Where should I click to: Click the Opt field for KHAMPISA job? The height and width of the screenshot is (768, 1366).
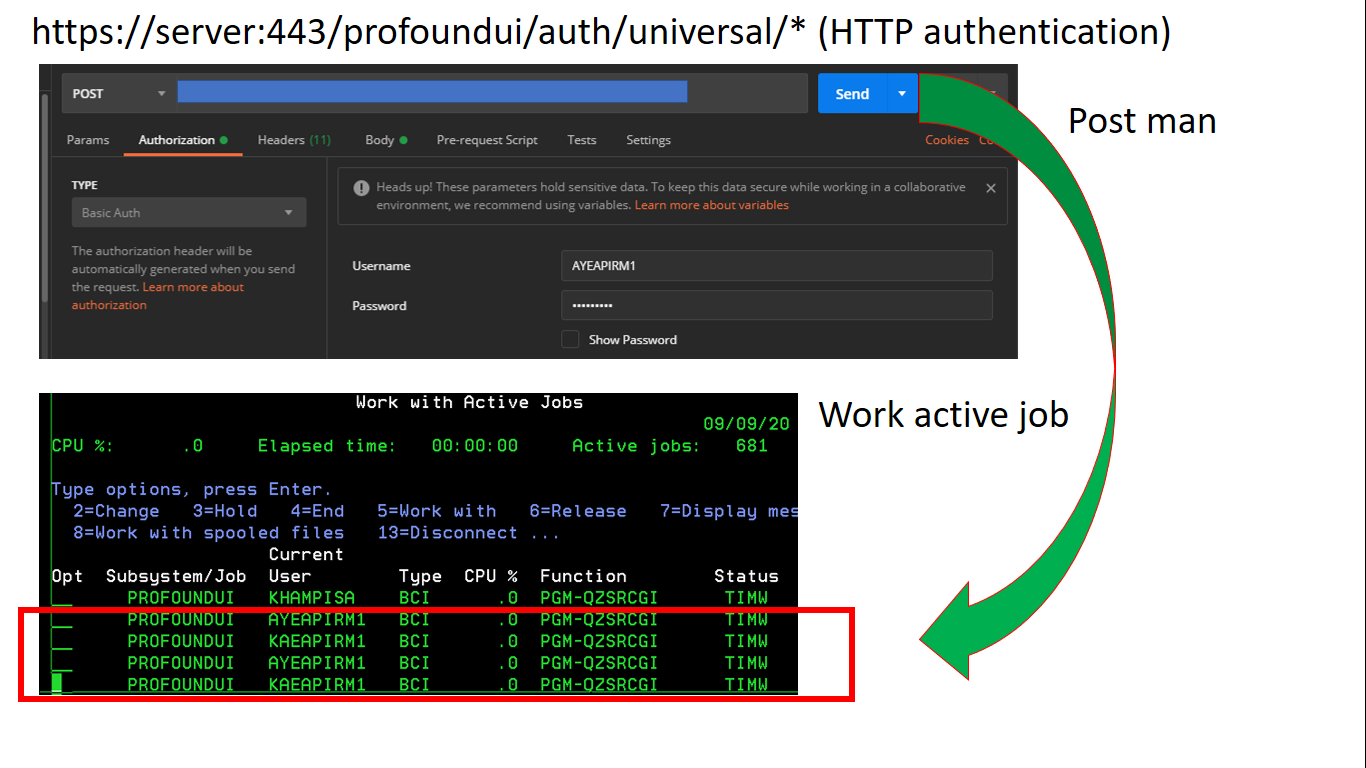62,600
